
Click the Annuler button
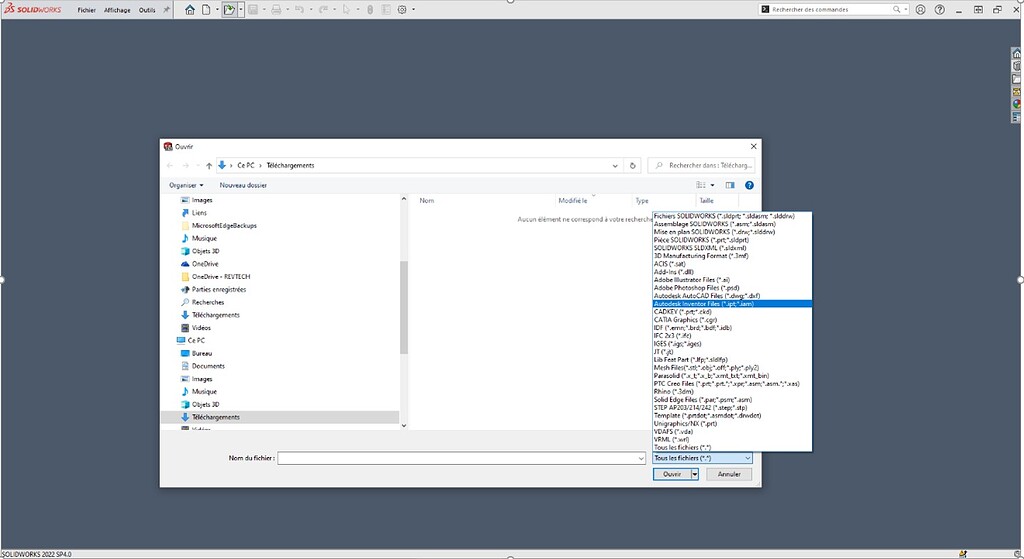[x=729, y=474]
